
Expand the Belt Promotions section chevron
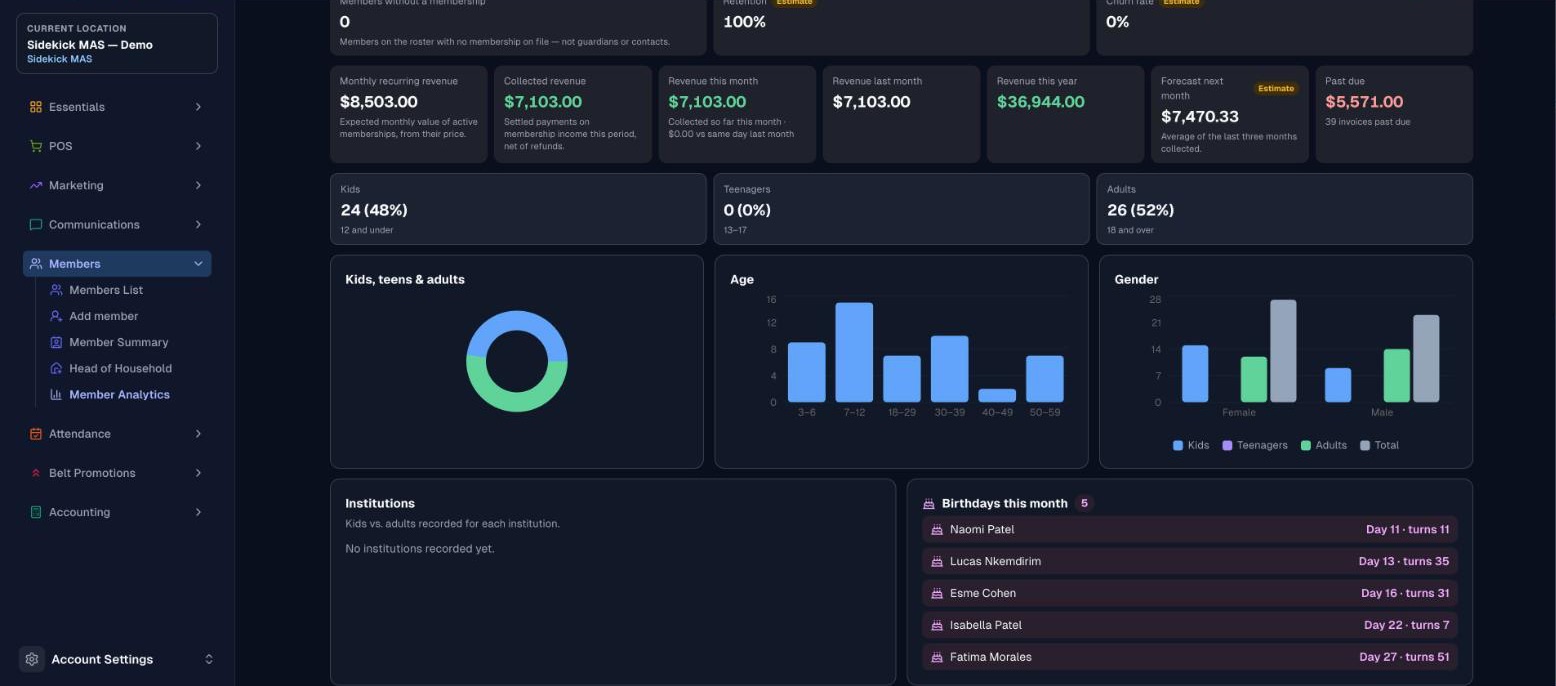point(198,473)
